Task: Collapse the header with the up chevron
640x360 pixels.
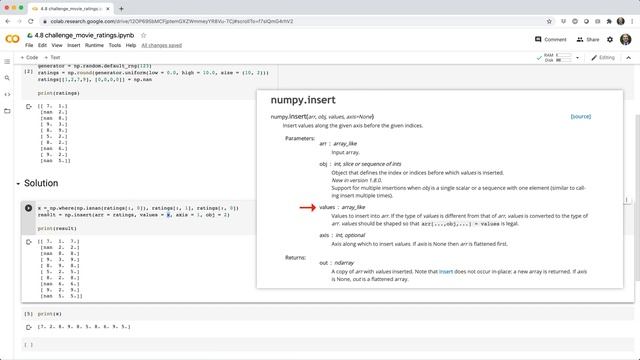Action: 628,58
